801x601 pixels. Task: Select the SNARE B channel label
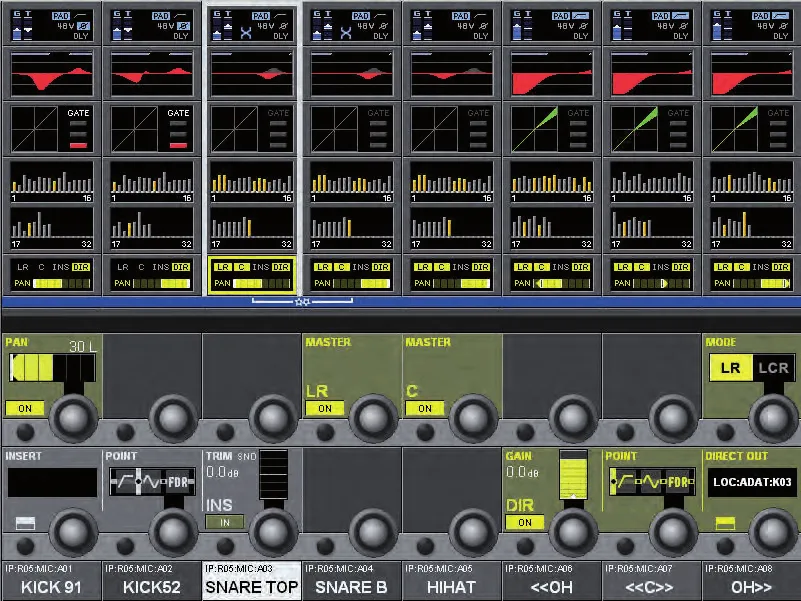(x=351, y=582)
